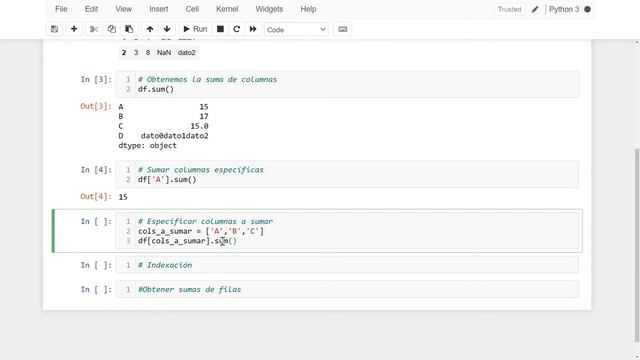640x360 pixels.
Task: Restart the kernel circular arrow icon
Action: (236, 29)
